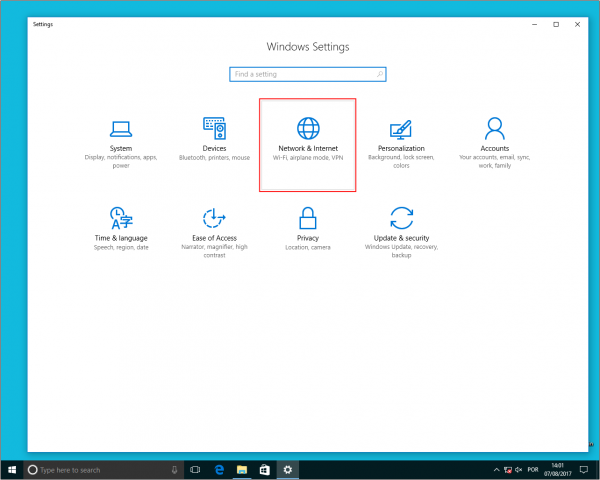The image size is (600, 480).
Task: Open the Devices keyboard and speaker icon
Action: click(x=215, y=128)
